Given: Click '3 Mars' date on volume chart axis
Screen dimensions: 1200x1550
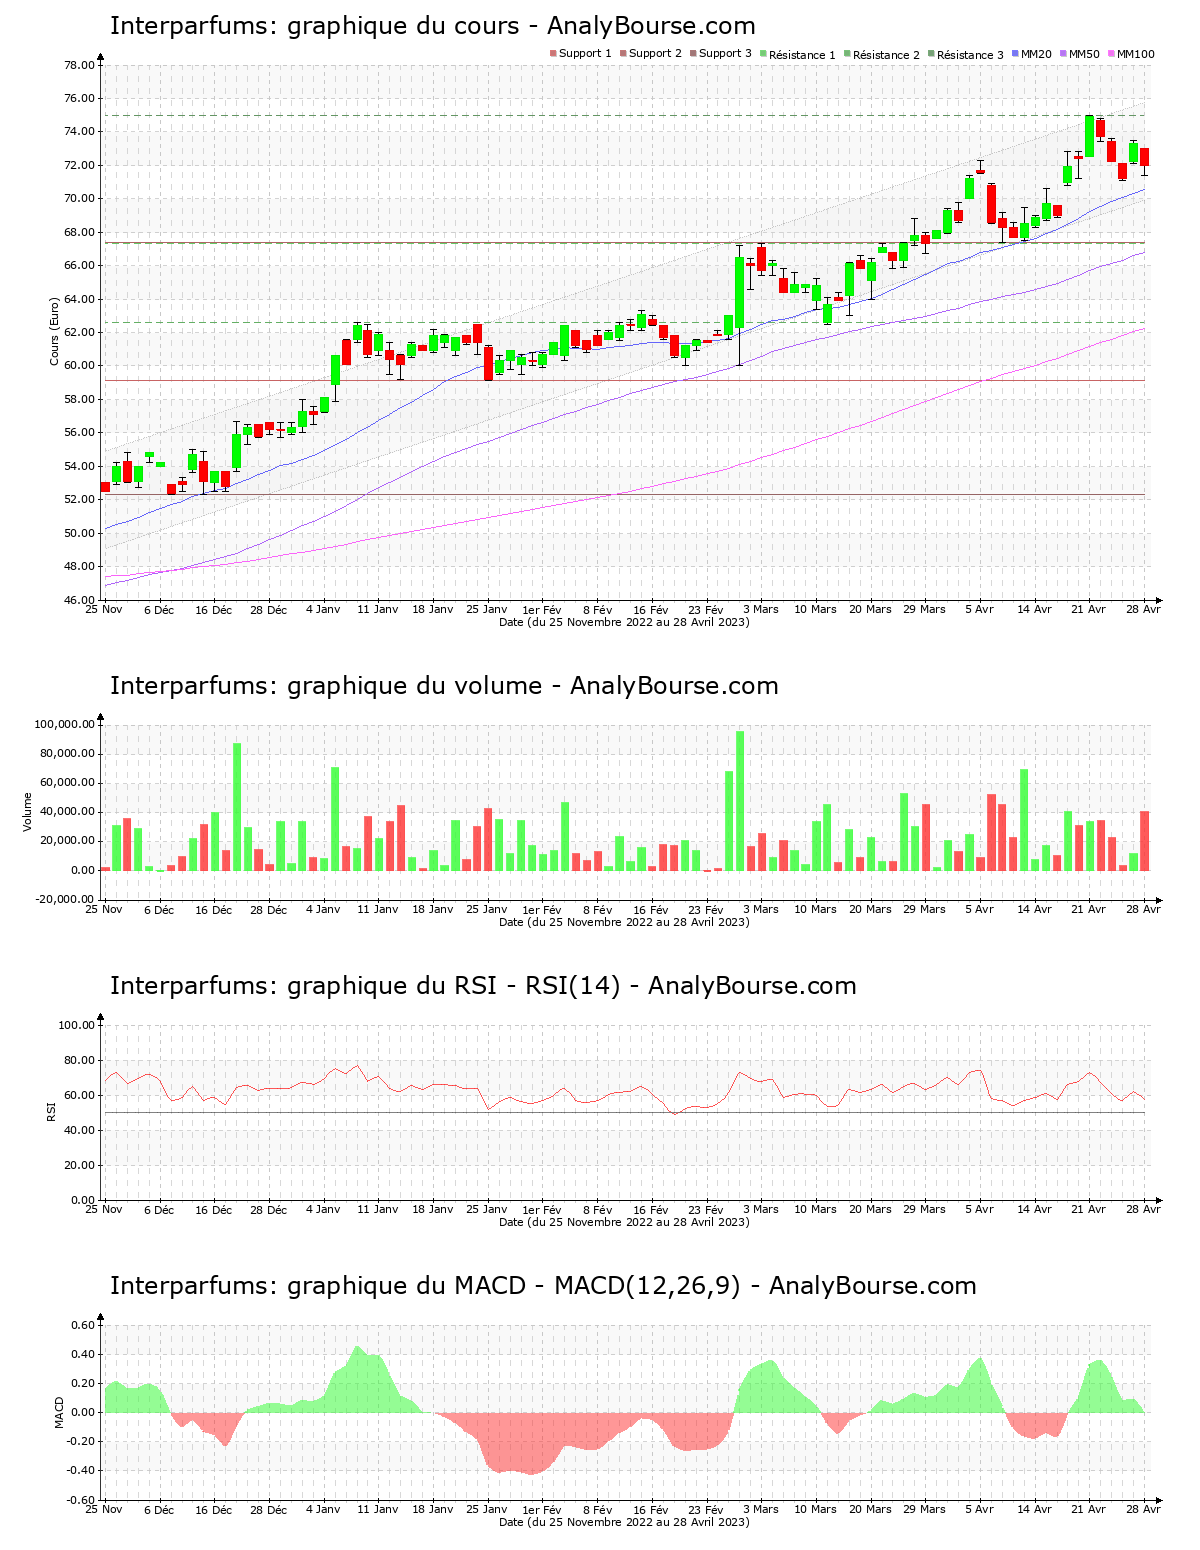Looking at the screenshot, I should (x=760, y=910).
